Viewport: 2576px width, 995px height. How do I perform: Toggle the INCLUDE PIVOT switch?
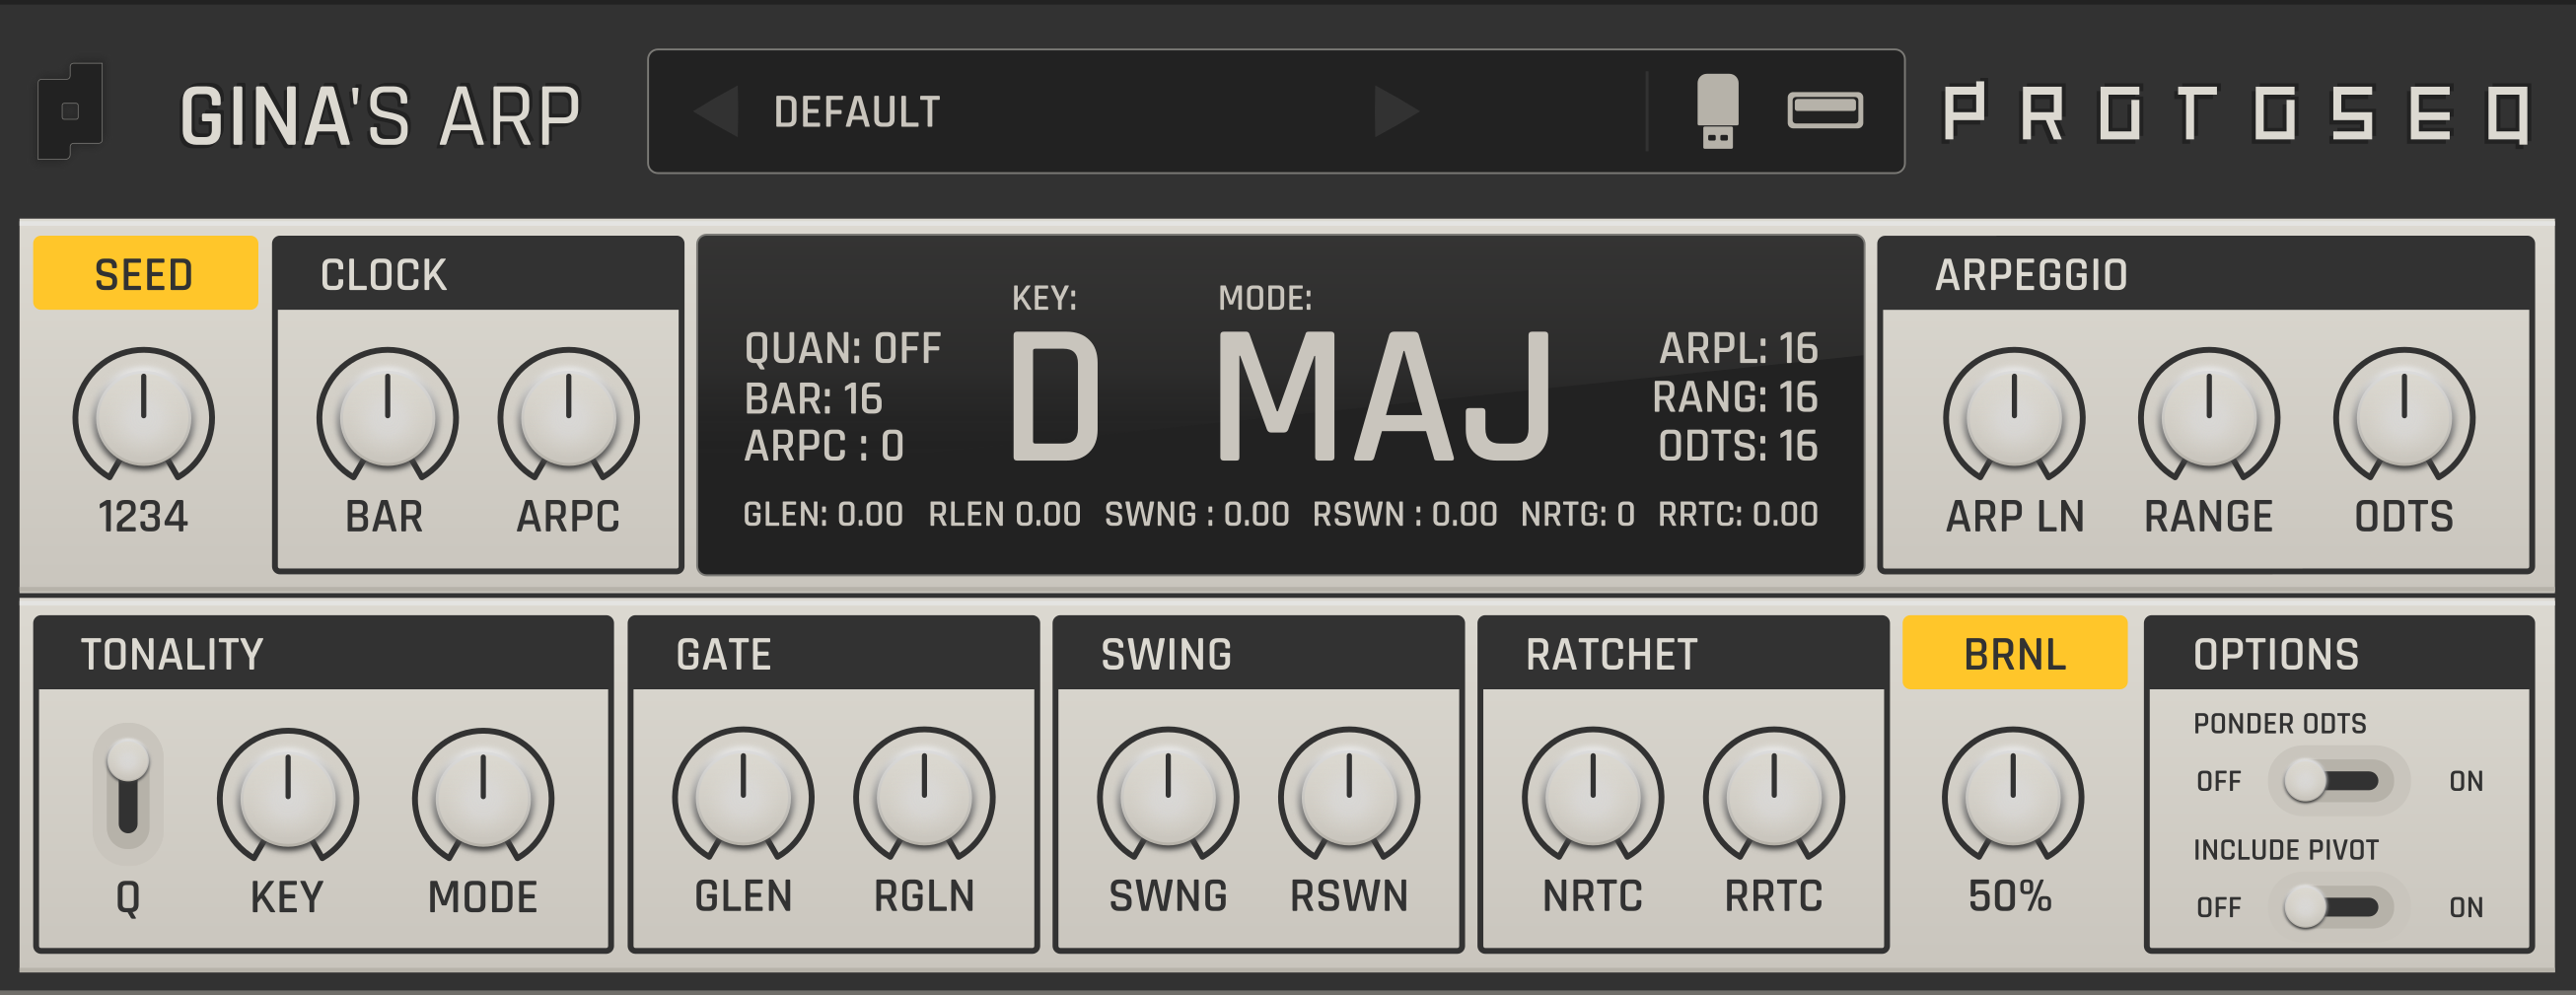2338,907
